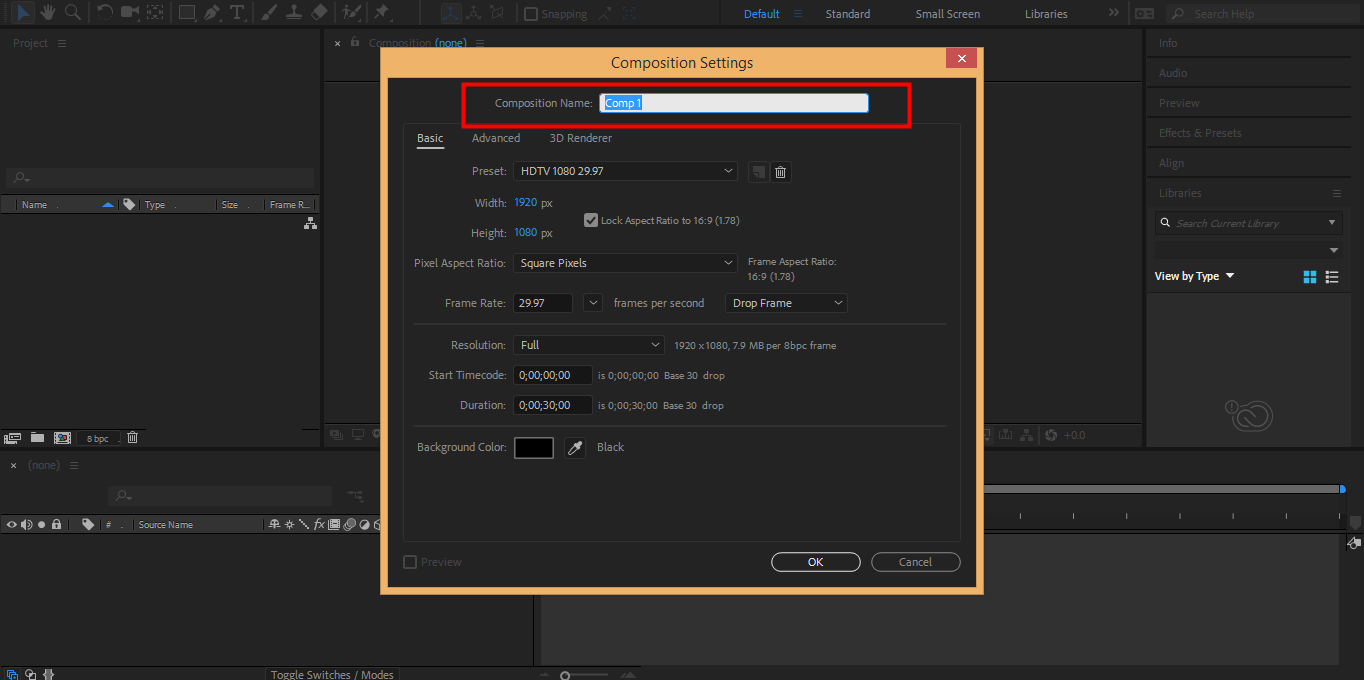The height and width of the screenshot is (680, 1364).
Task: Choose the Small Screen workspace
Action: (x=948, y=14)
